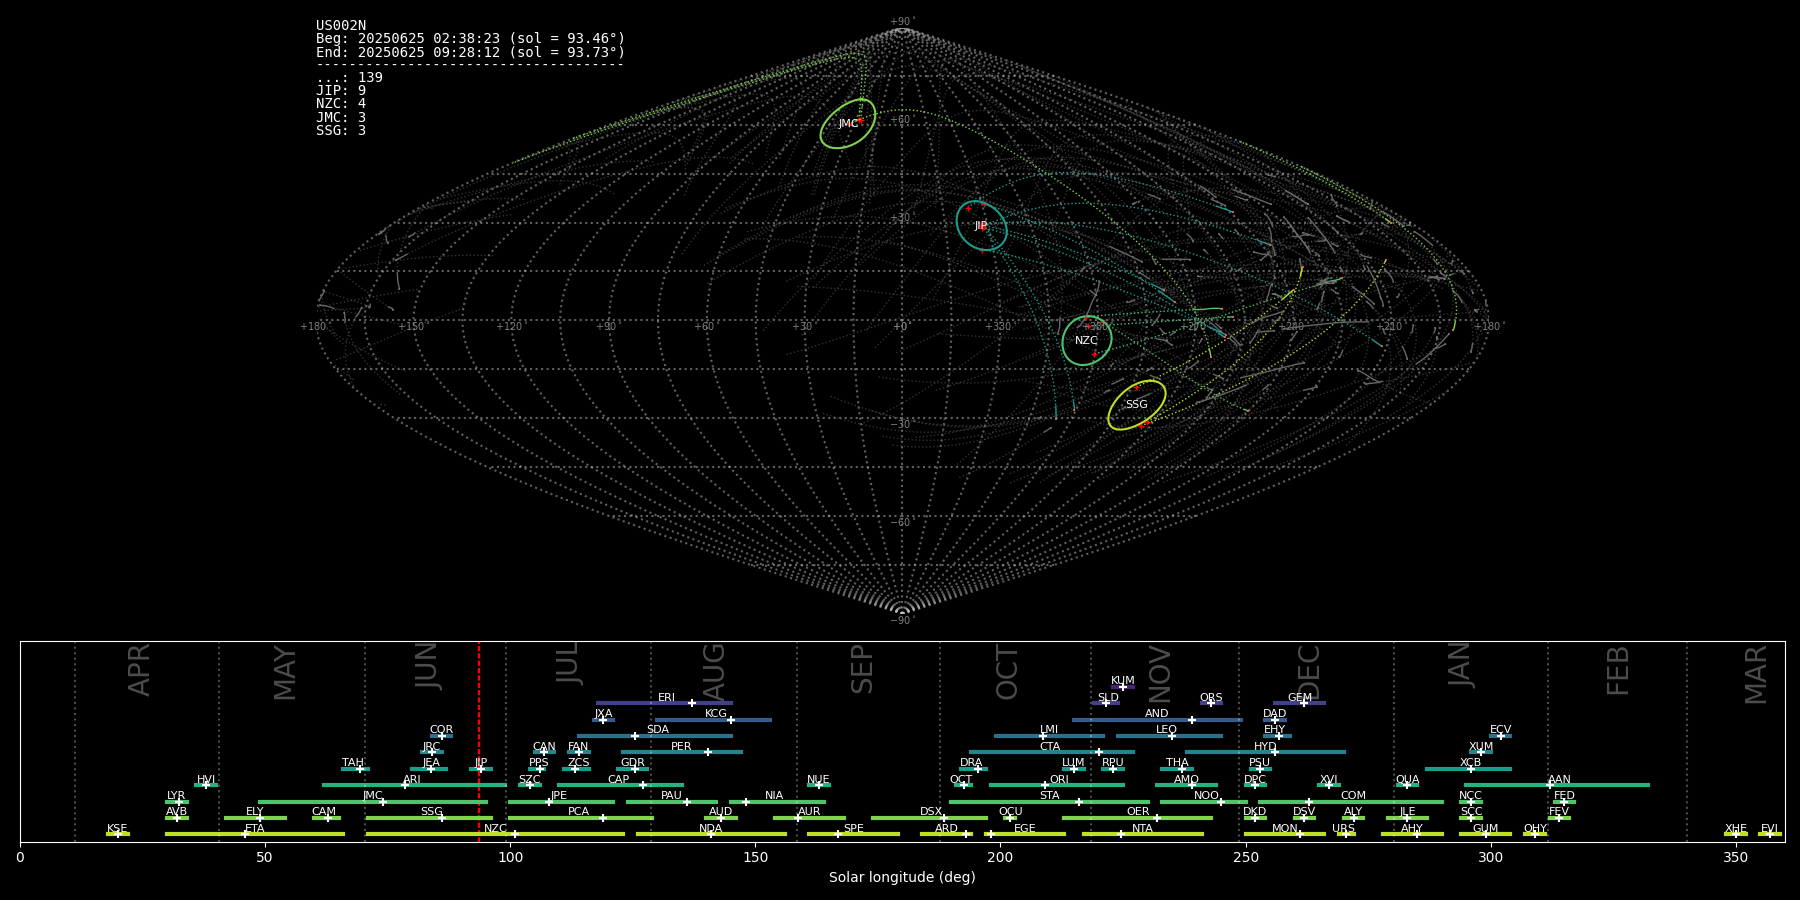Click the DEC month label
This screenshot has height=900, width=1800.
(x=1309, y=672)
